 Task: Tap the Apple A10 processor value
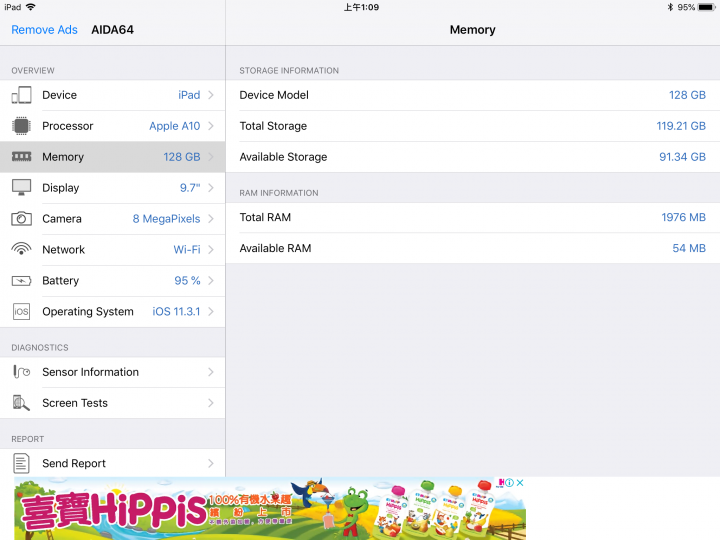coord(174,126)
